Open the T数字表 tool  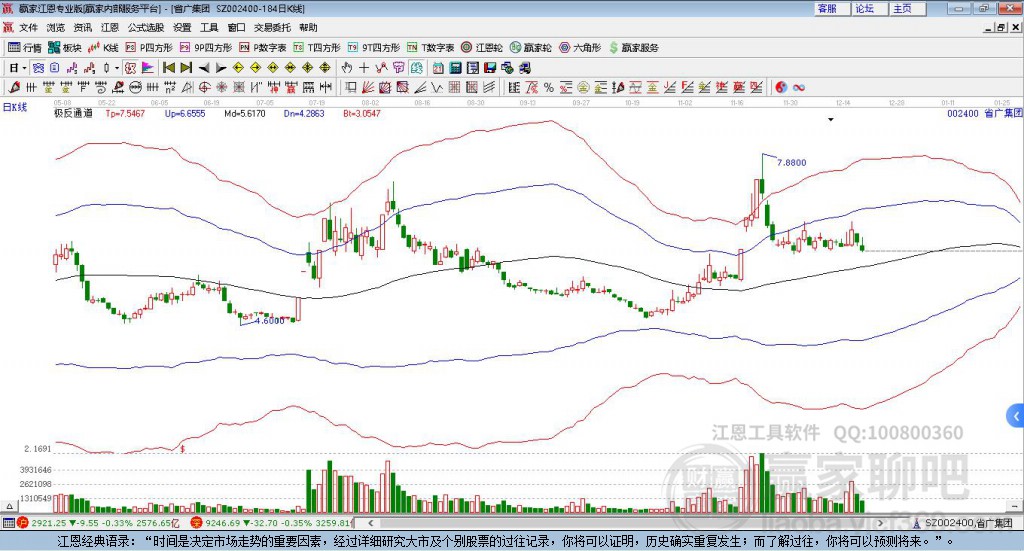click(x=430, y=48)
